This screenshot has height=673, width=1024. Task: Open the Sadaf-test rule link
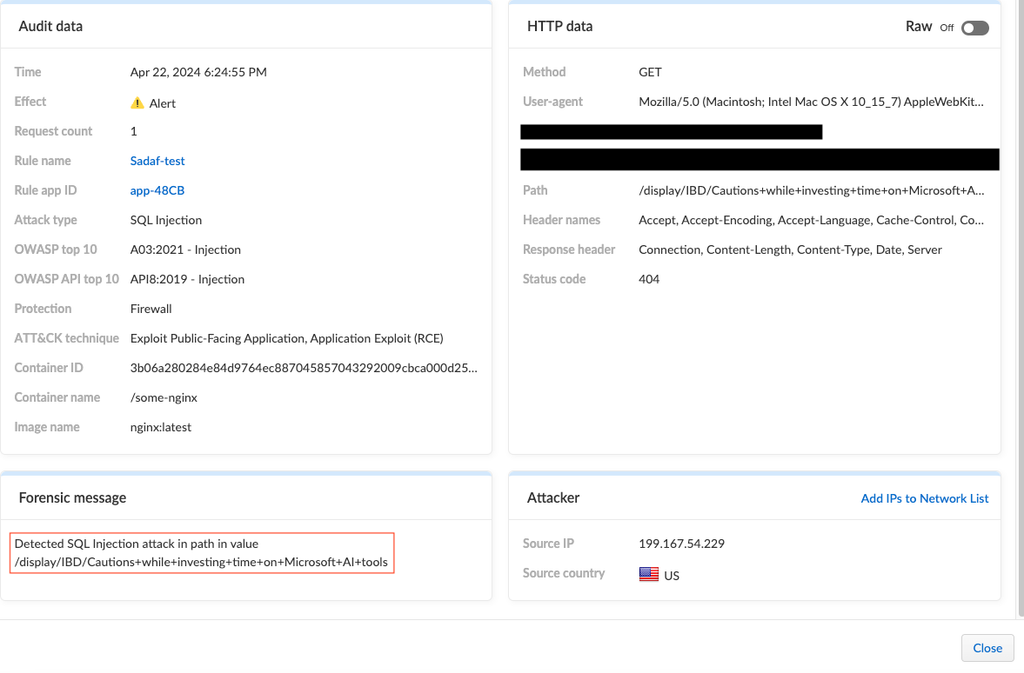click(157, 161)
